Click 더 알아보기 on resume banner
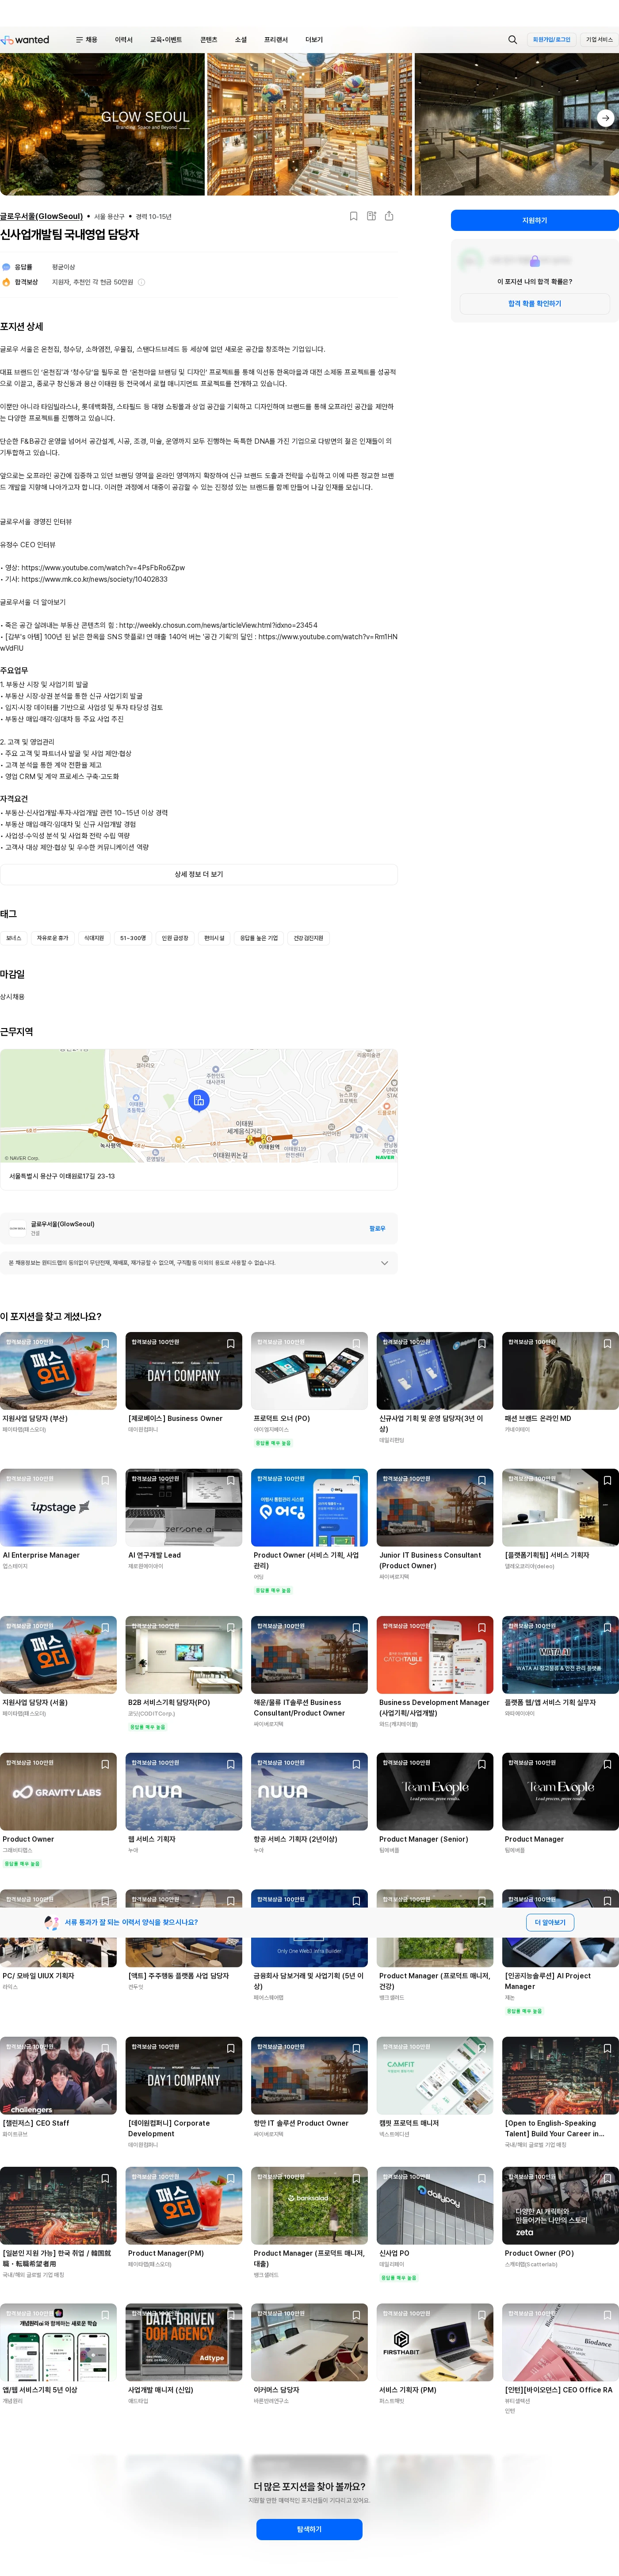This screenshot has height=2576, width=619. coord(550,1922)
